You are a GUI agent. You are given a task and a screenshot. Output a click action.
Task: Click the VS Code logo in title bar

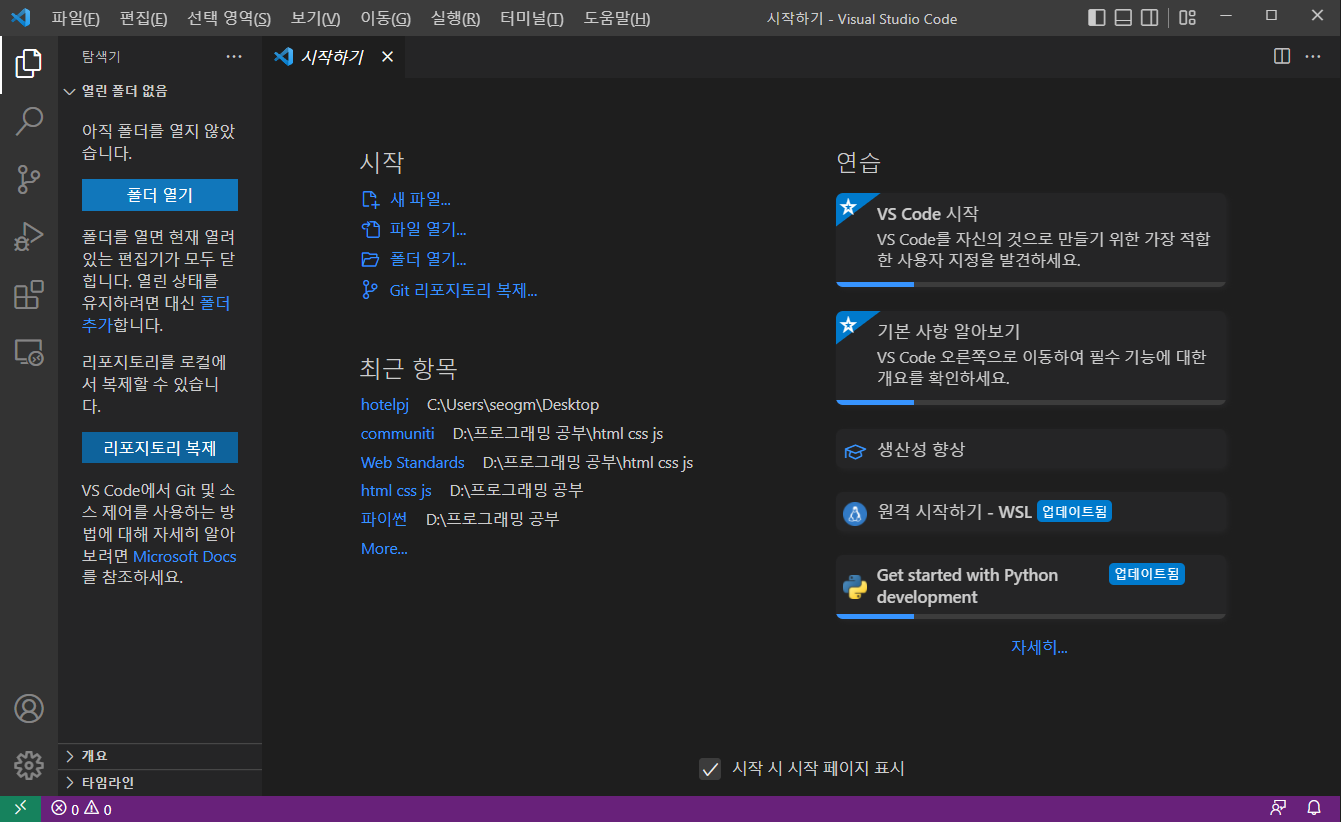tap(20, 18)
